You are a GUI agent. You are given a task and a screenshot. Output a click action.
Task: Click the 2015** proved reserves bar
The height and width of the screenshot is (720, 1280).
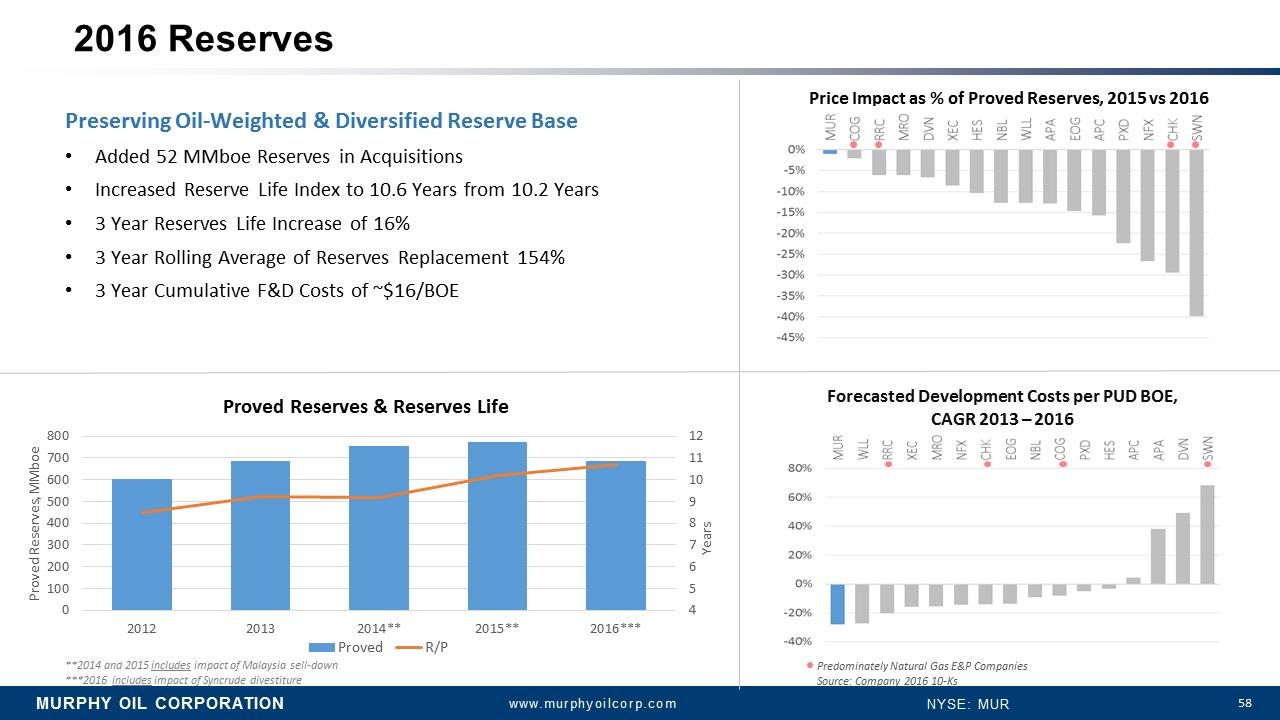(x=498, y=526)
